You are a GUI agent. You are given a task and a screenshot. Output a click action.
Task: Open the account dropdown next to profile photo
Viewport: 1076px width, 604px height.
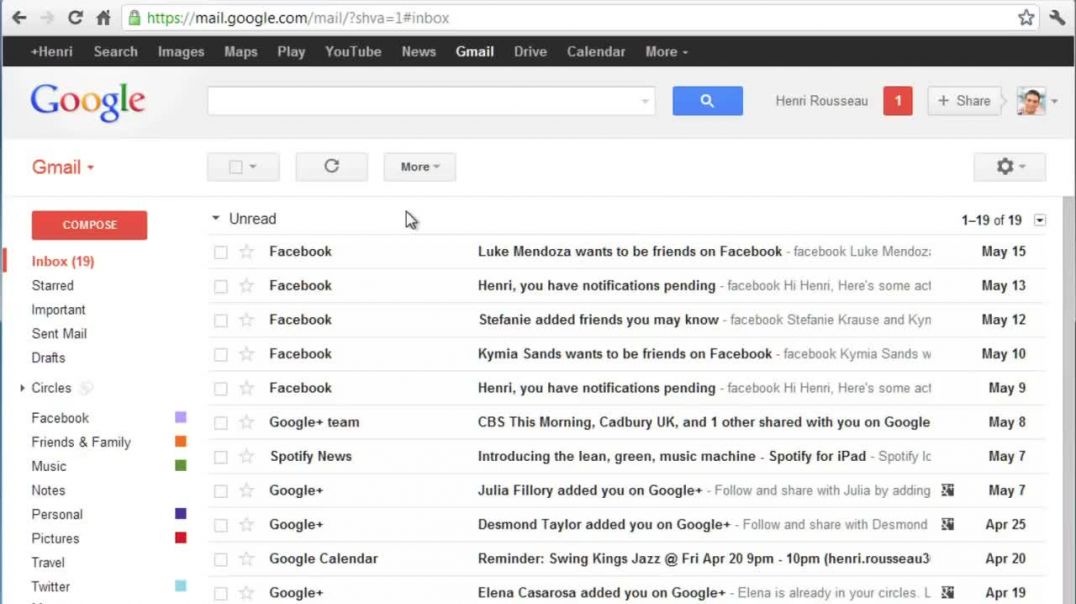click(x=1054, y=102)
